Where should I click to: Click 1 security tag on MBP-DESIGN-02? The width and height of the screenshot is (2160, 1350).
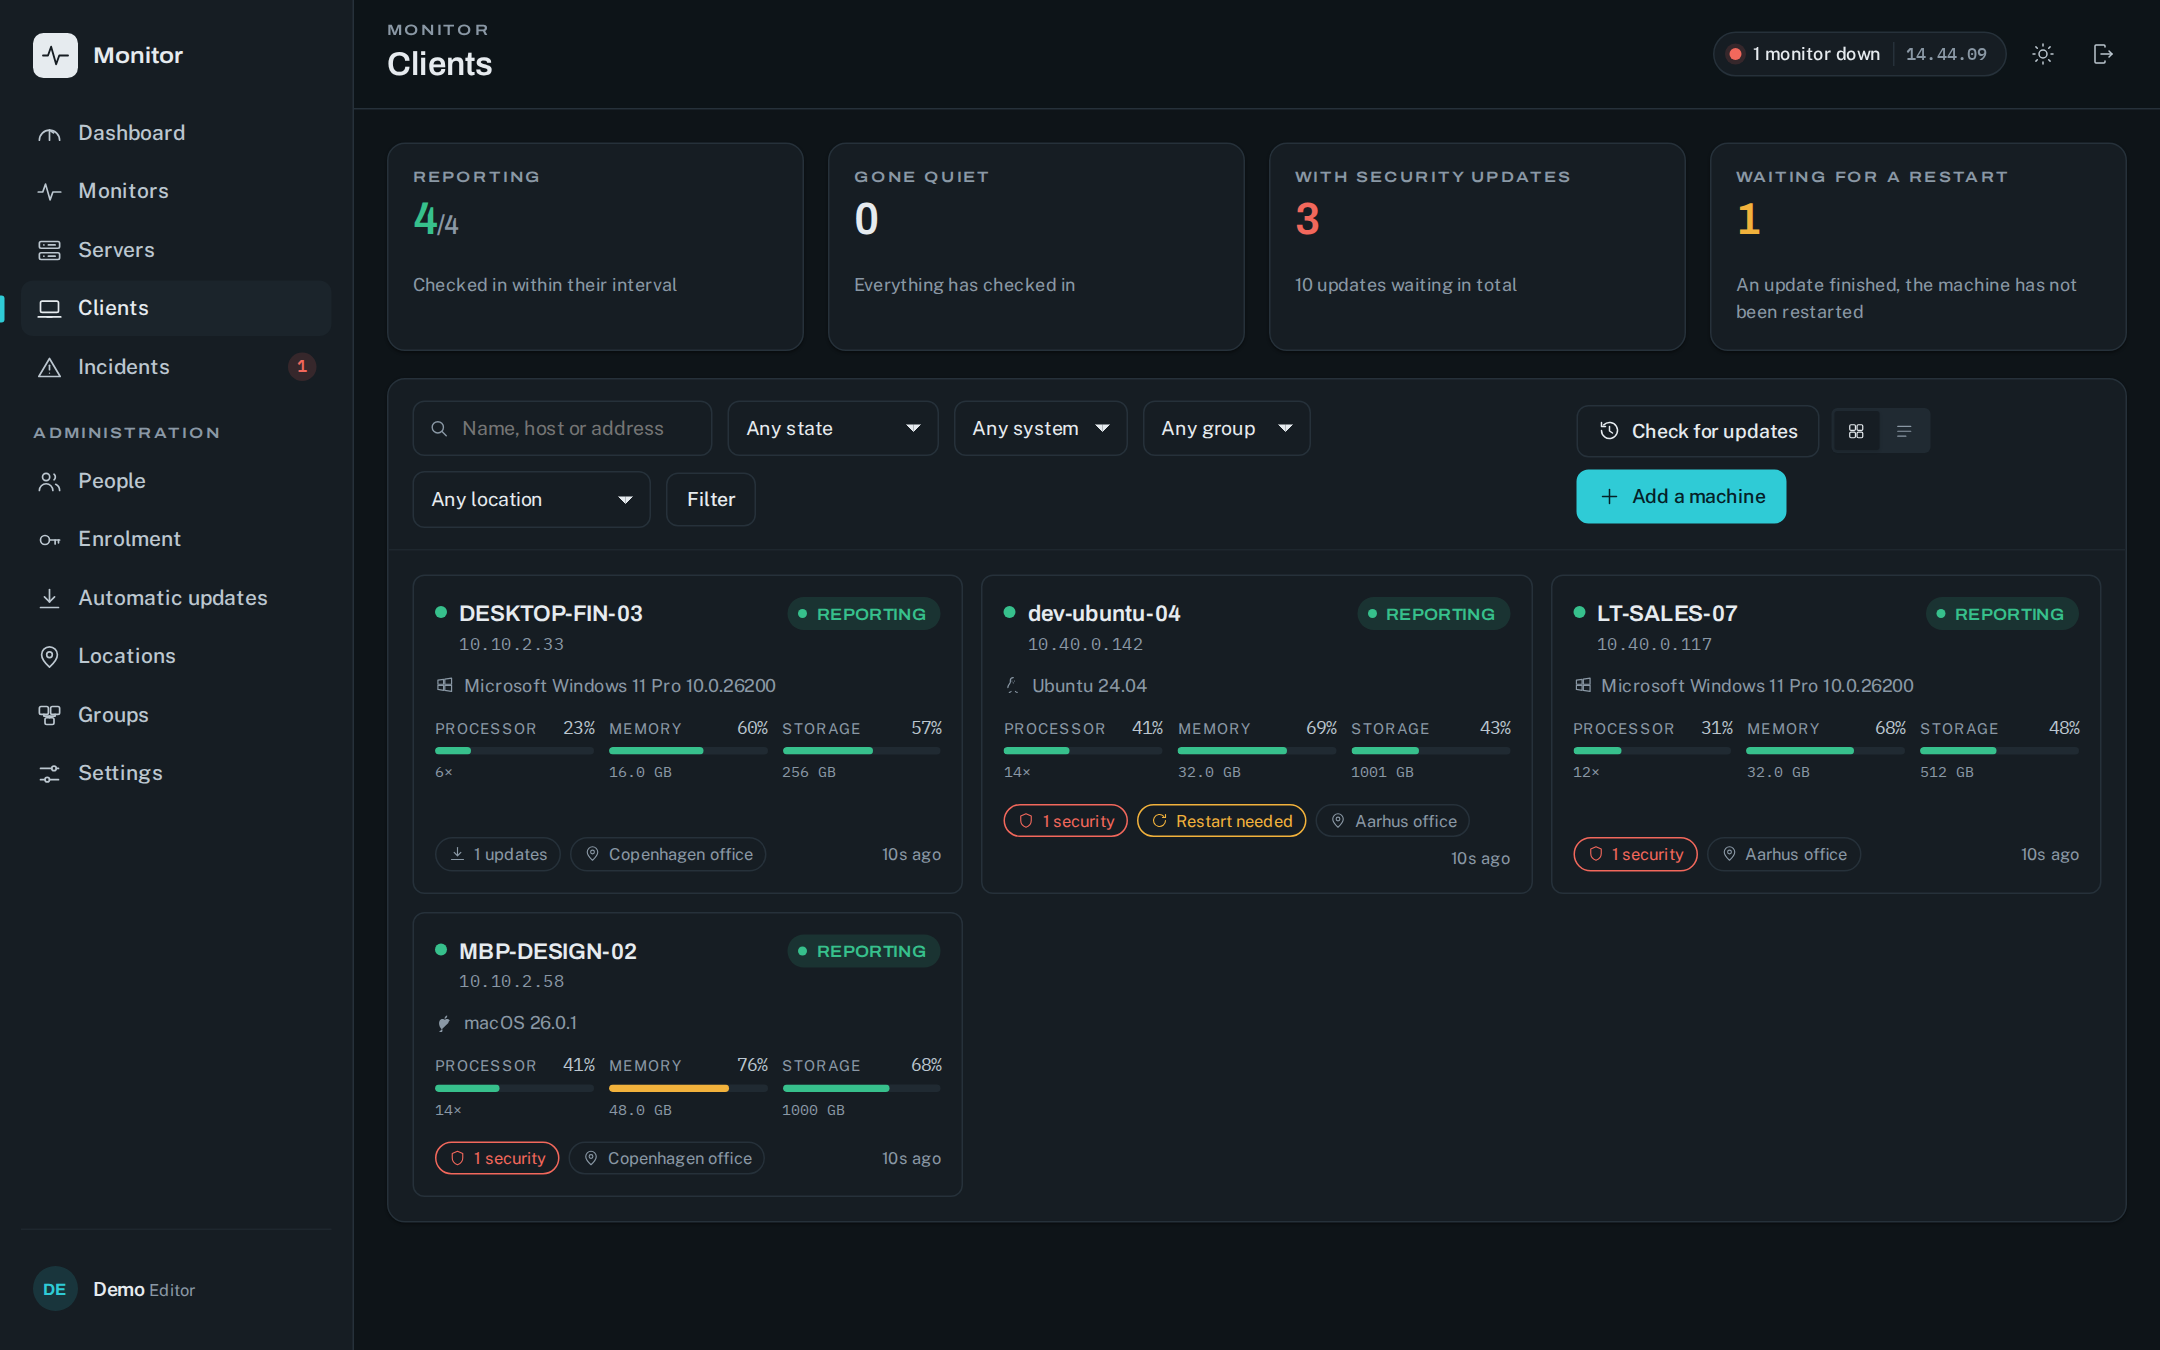pyautogui.click(x=497, y=1159)
